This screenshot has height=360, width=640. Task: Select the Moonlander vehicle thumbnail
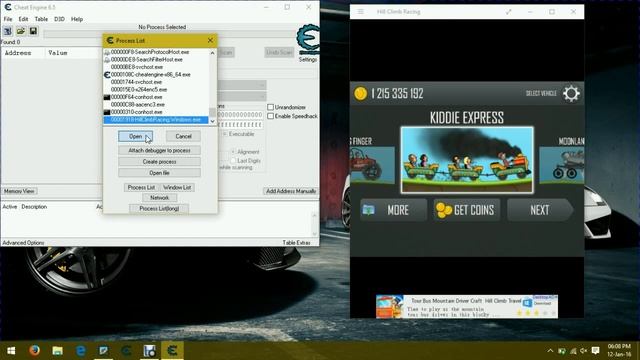tap(562, 165)
